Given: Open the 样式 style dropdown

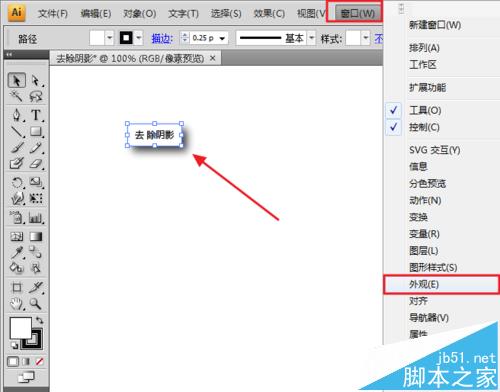Looking at the screenshot, I should point(366,38).
